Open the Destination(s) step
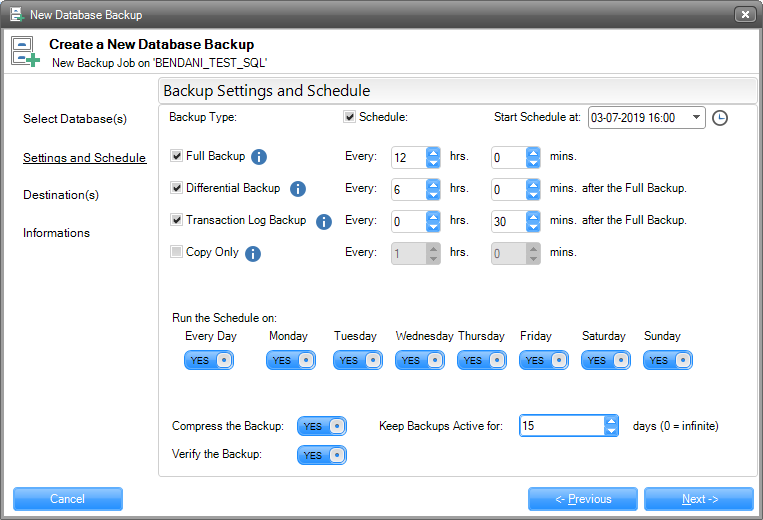 tap(61, 195)
